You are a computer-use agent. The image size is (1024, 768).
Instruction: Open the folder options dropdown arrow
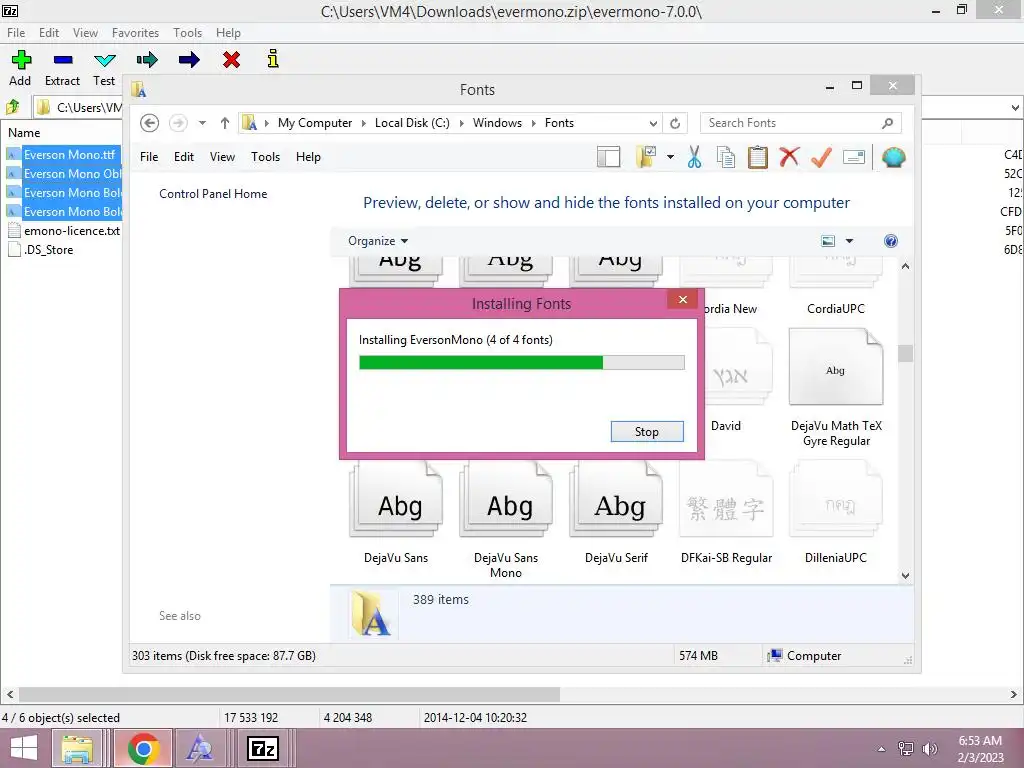pos(670,157)
